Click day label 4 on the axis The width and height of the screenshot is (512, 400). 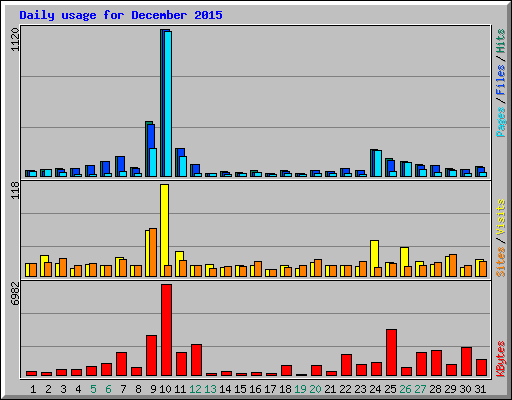(x=78, y=389)
